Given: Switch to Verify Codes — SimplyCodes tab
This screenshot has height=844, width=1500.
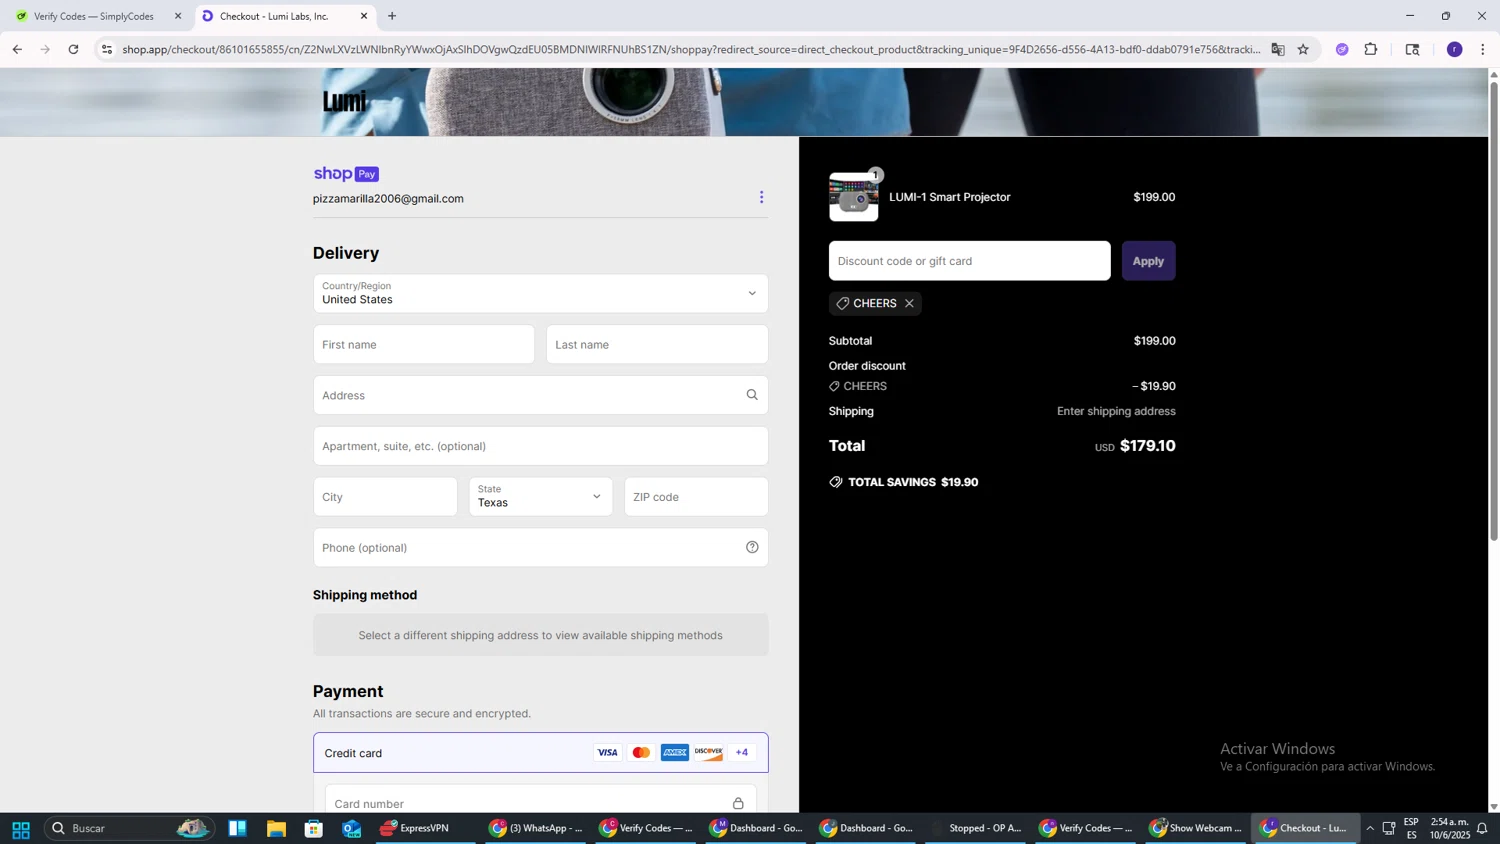Looking at the screenshot, I should [94, 16].
